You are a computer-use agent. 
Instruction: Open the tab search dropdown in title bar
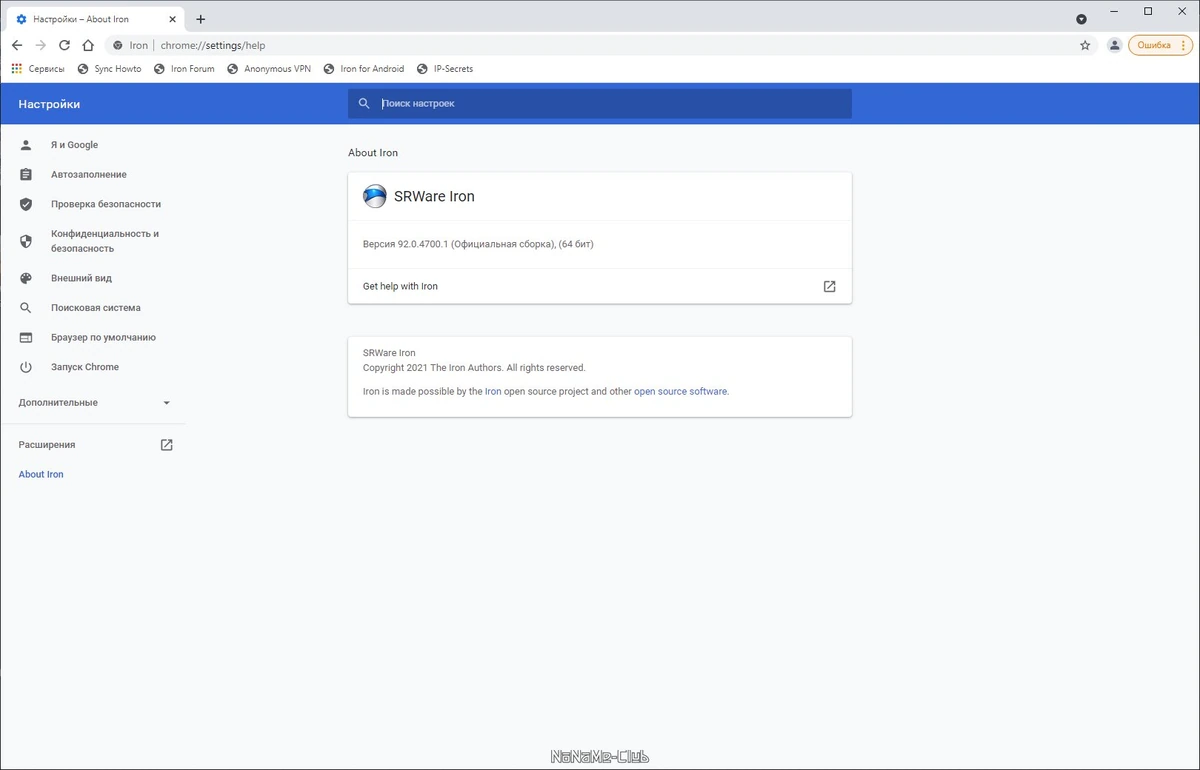pyautogui.click(x=1081, y=19)
